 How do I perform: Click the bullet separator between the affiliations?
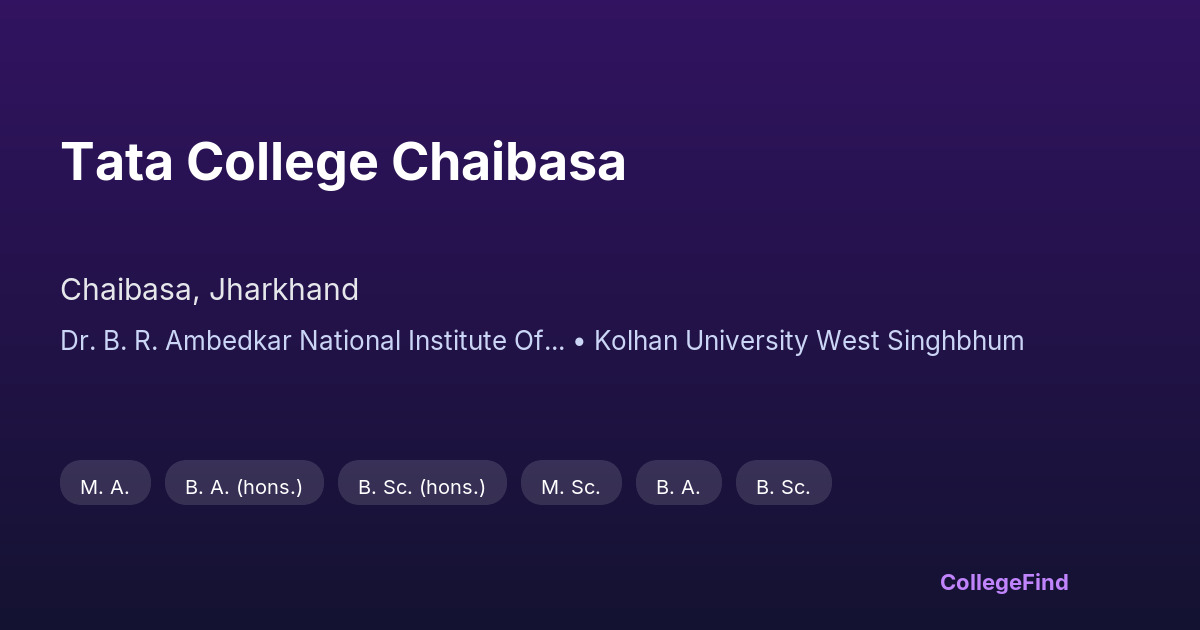tap(580, 342)
